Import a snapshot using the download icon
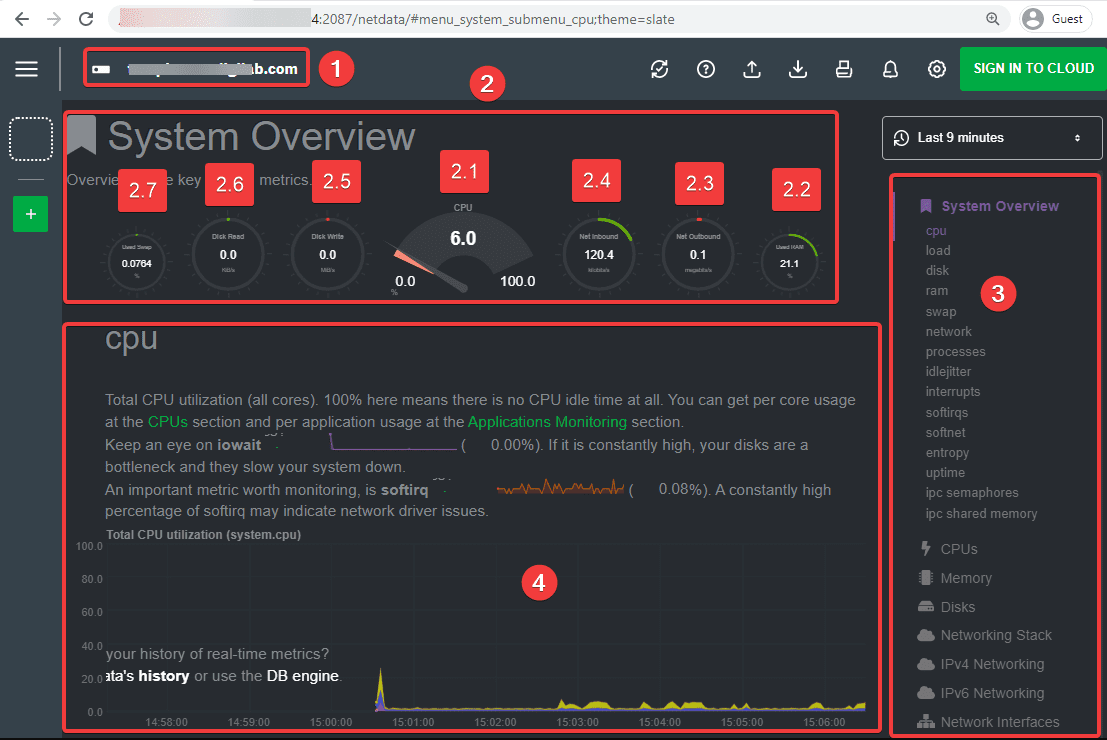Image resolution: width=1107 pixels, height=740 pixels. [797, 69]
